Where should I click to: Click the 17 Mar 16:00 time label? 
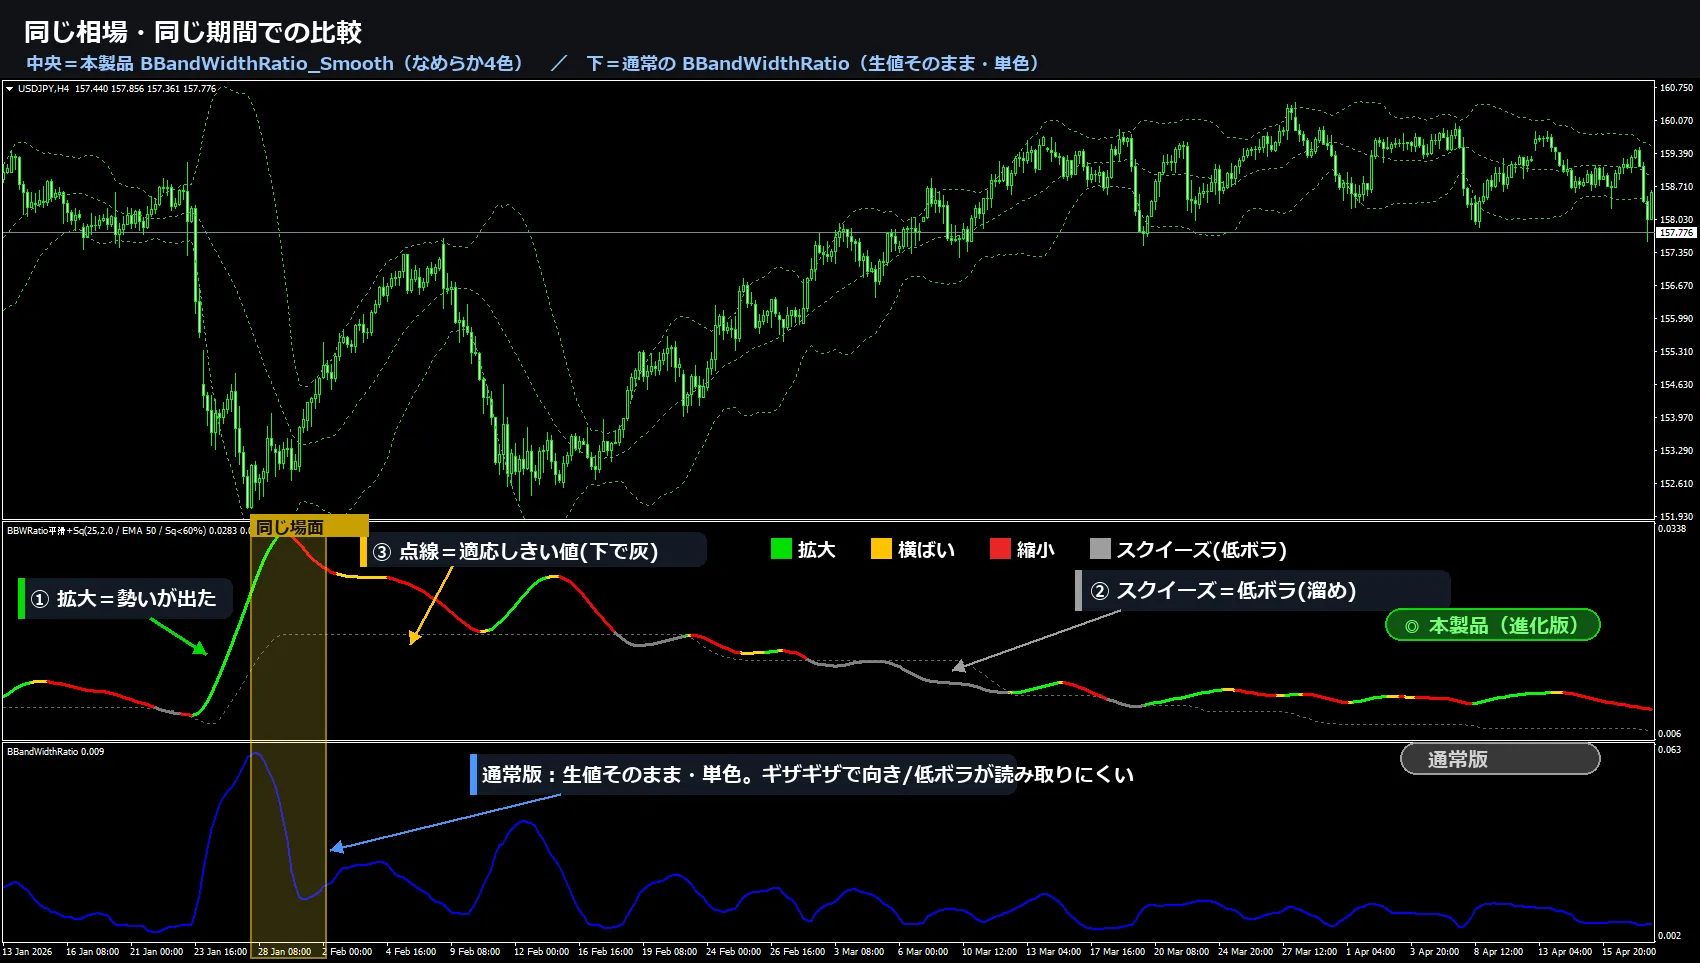click(x=1117, y=952)
